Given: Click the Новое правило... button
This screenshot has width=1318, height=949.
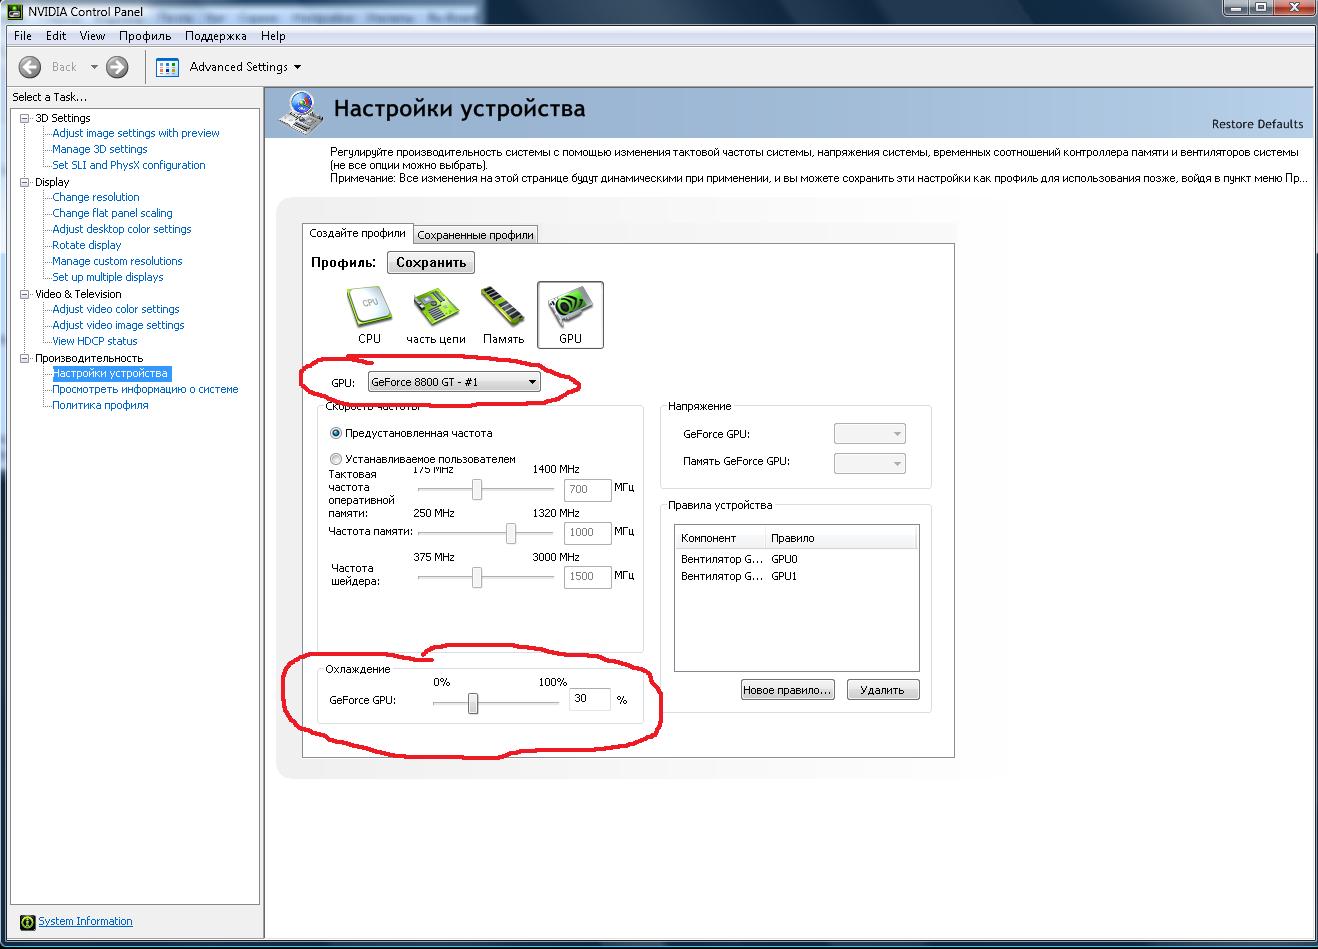Looking at the screenshot, I should pyautogui.click(x=787, y=690).
